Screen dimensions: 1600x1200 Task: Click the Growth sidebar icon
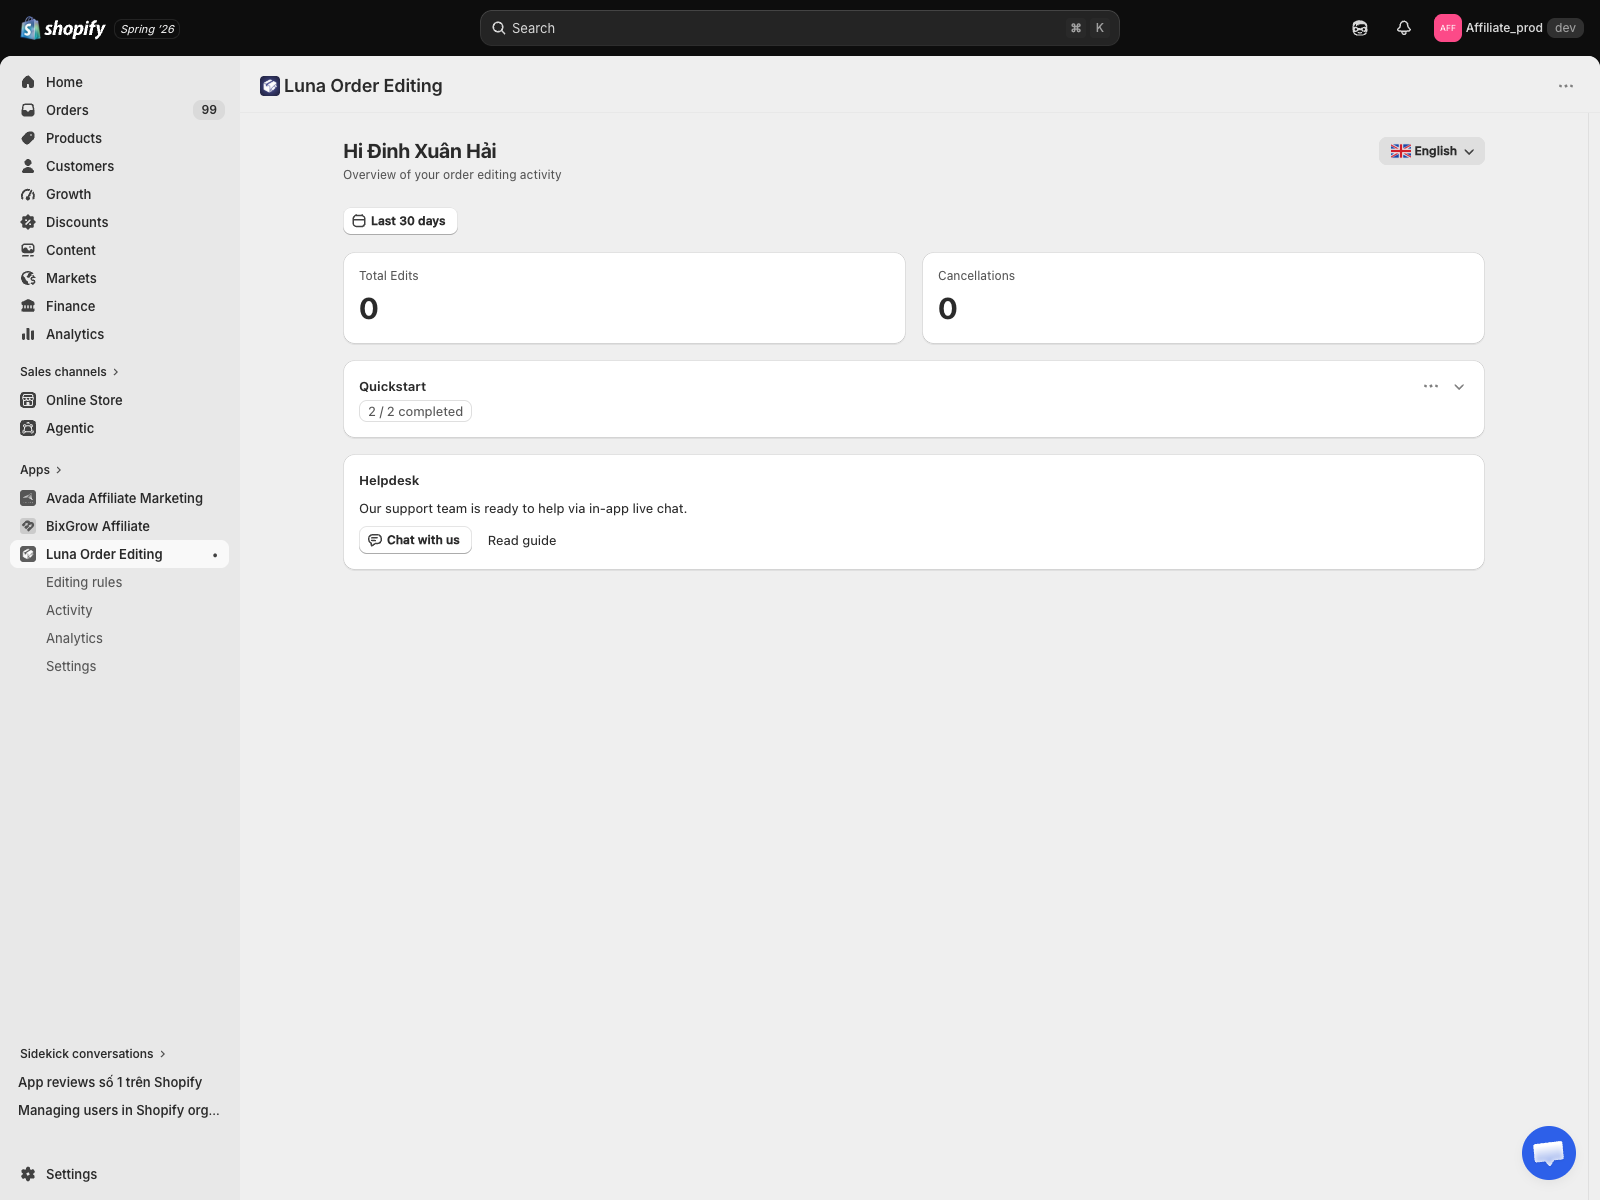(28, 194)
